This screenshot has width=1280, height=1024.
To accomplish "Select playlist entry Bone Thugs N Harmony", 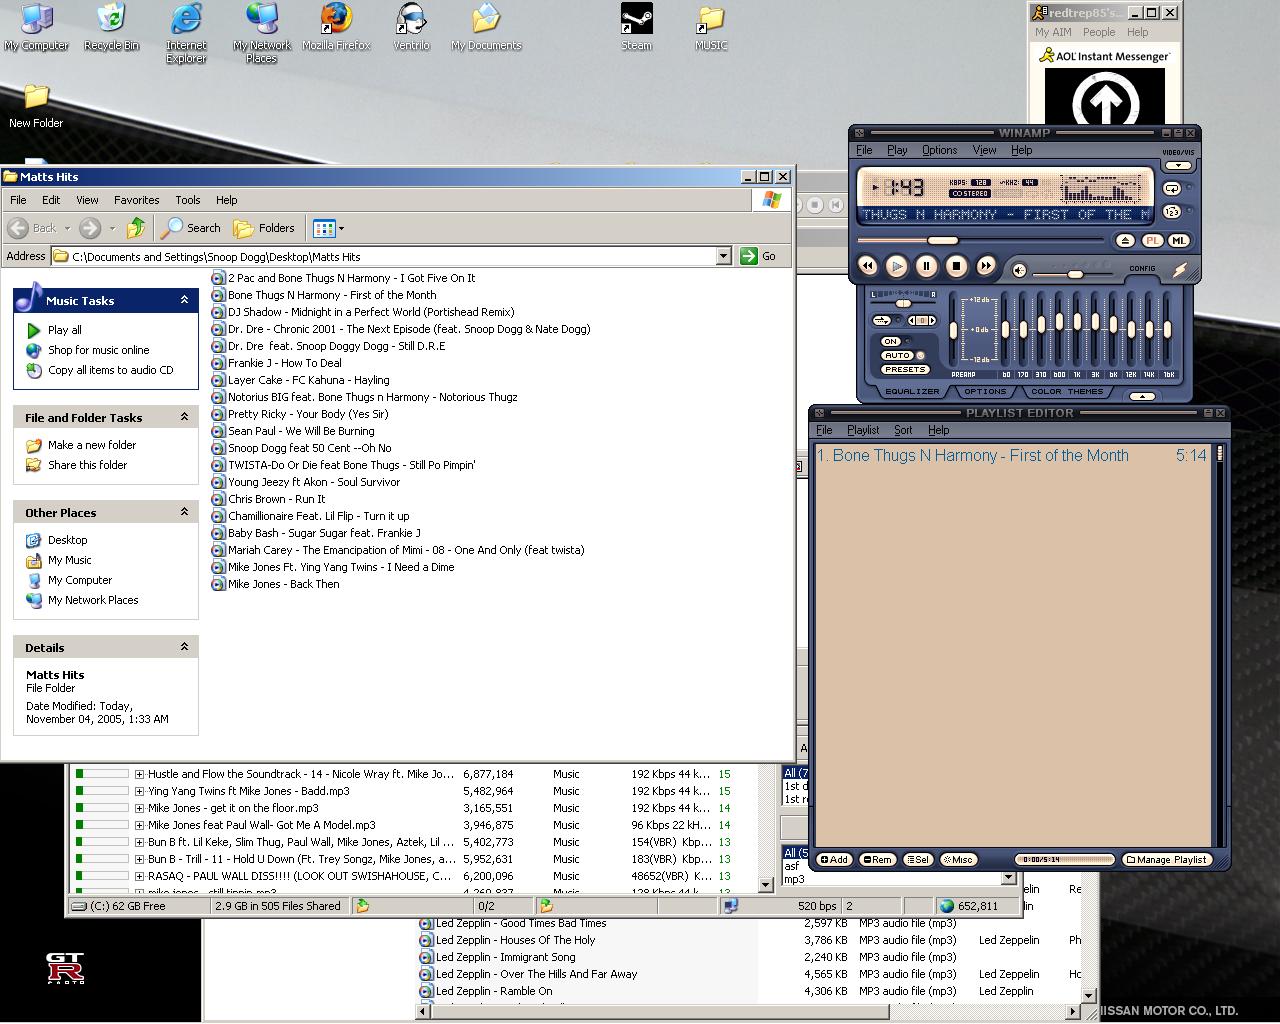I will (x=1012, y=455).
